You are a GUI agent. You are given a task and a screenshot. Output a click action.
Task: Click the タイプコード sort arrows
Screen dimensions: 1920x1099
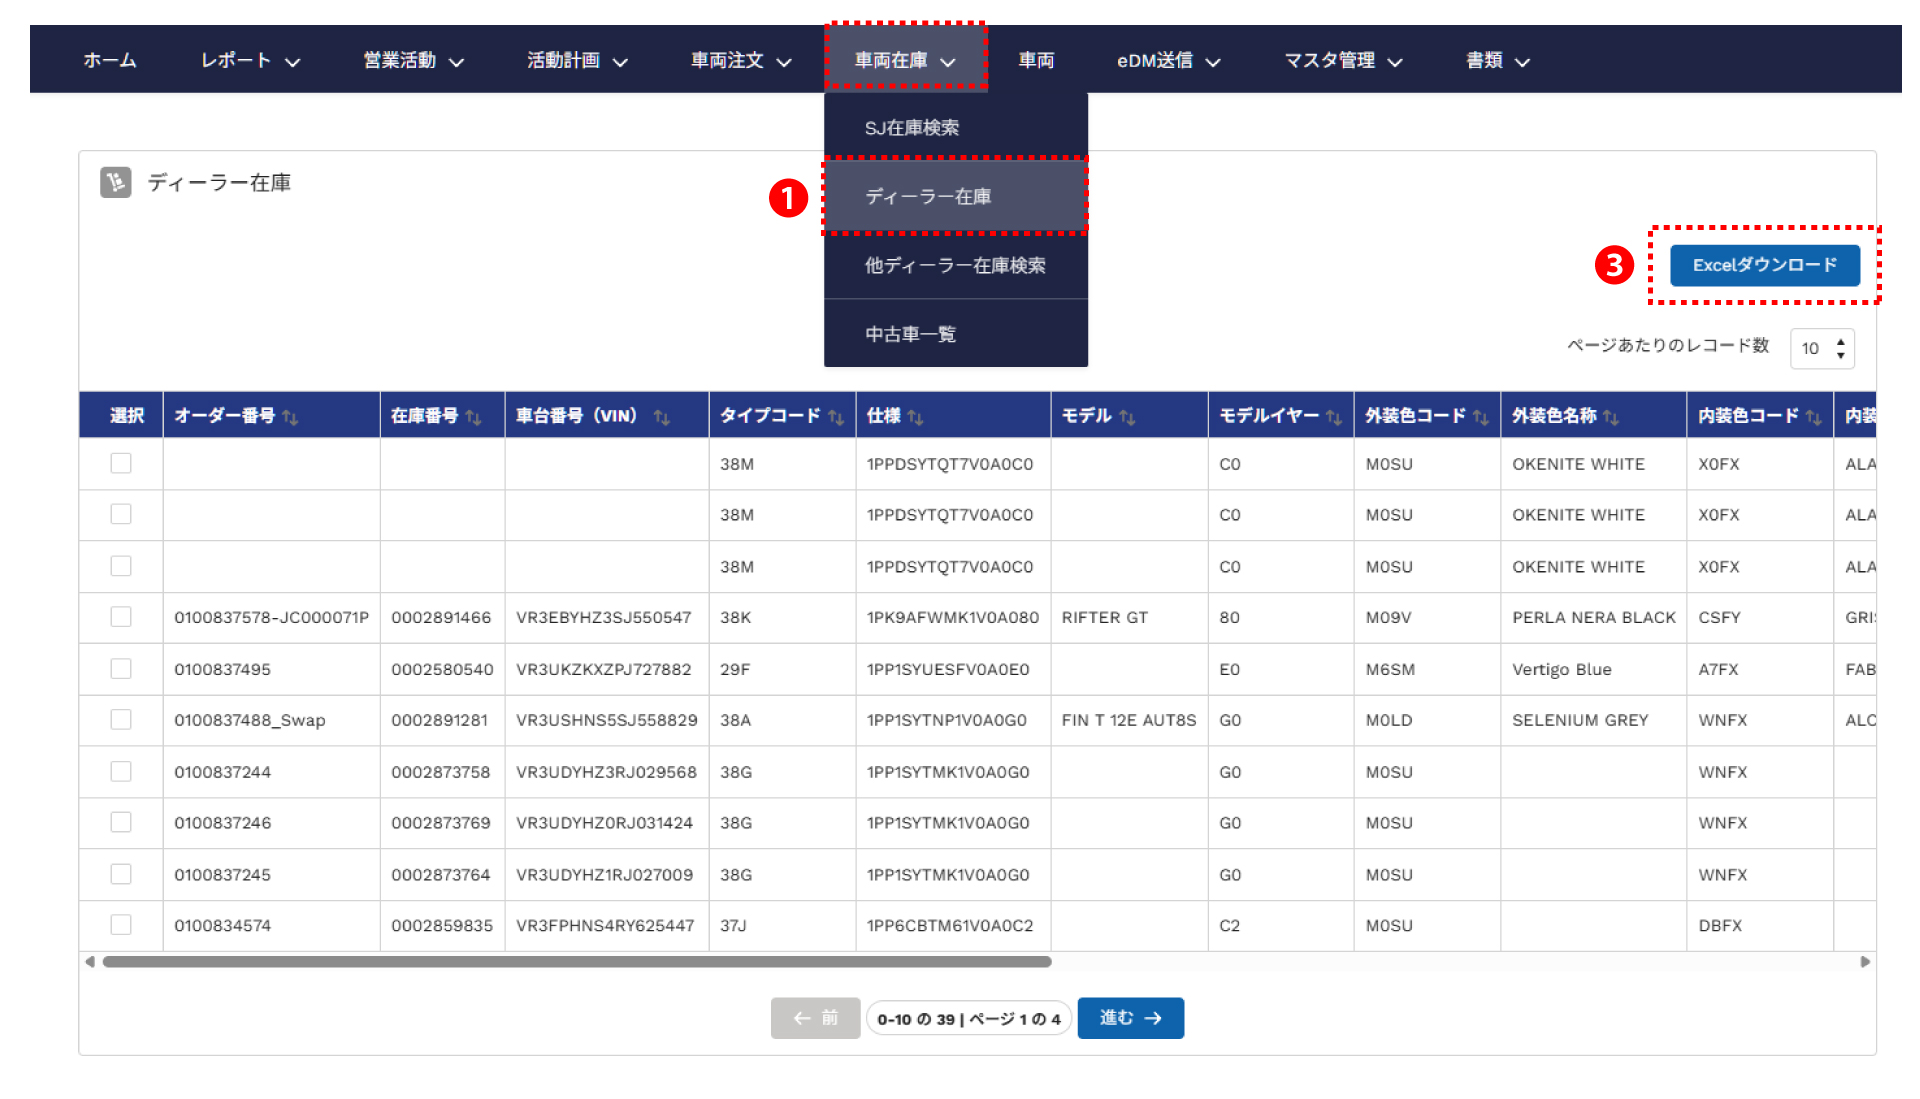(x=836, y=417)
